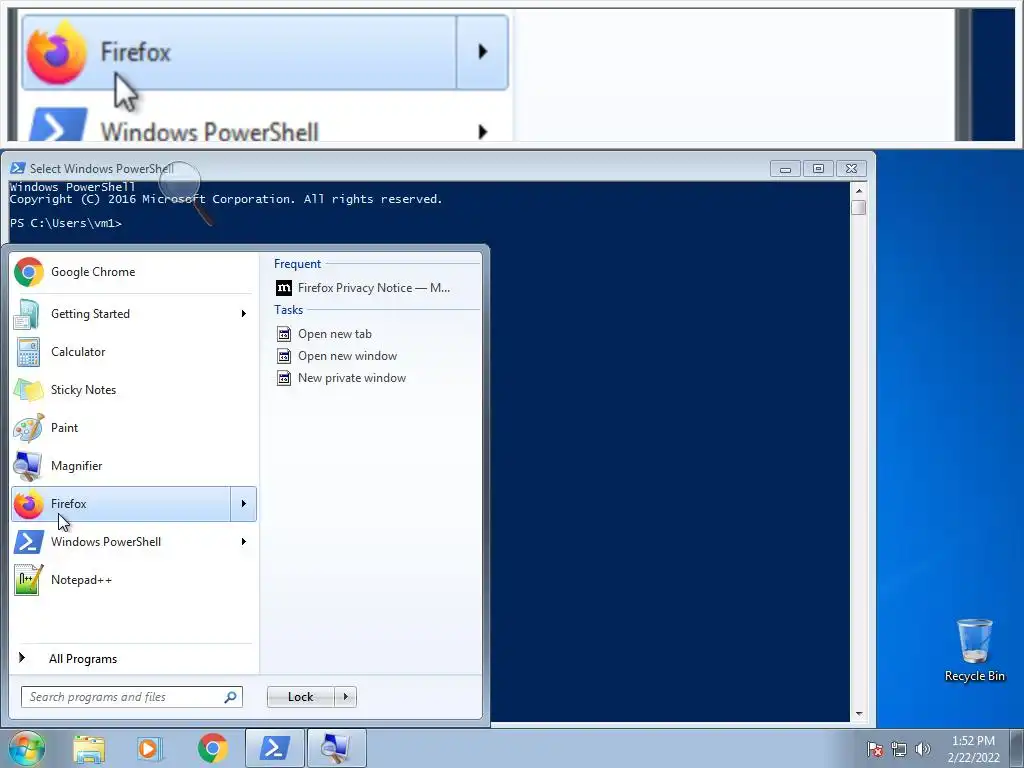1024x768 pixels.
Task: Expand the Windows PowerShell jump list arrow
Action: pos(244,542)
